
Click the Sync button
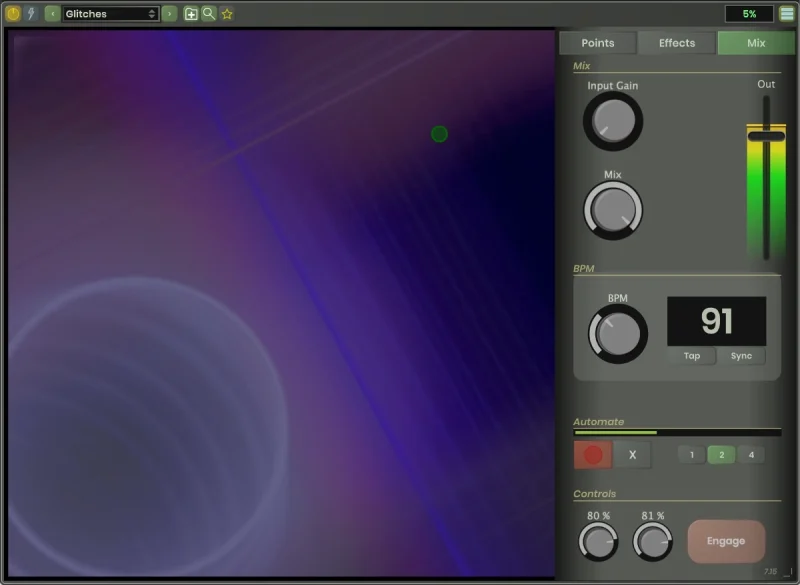741,356
